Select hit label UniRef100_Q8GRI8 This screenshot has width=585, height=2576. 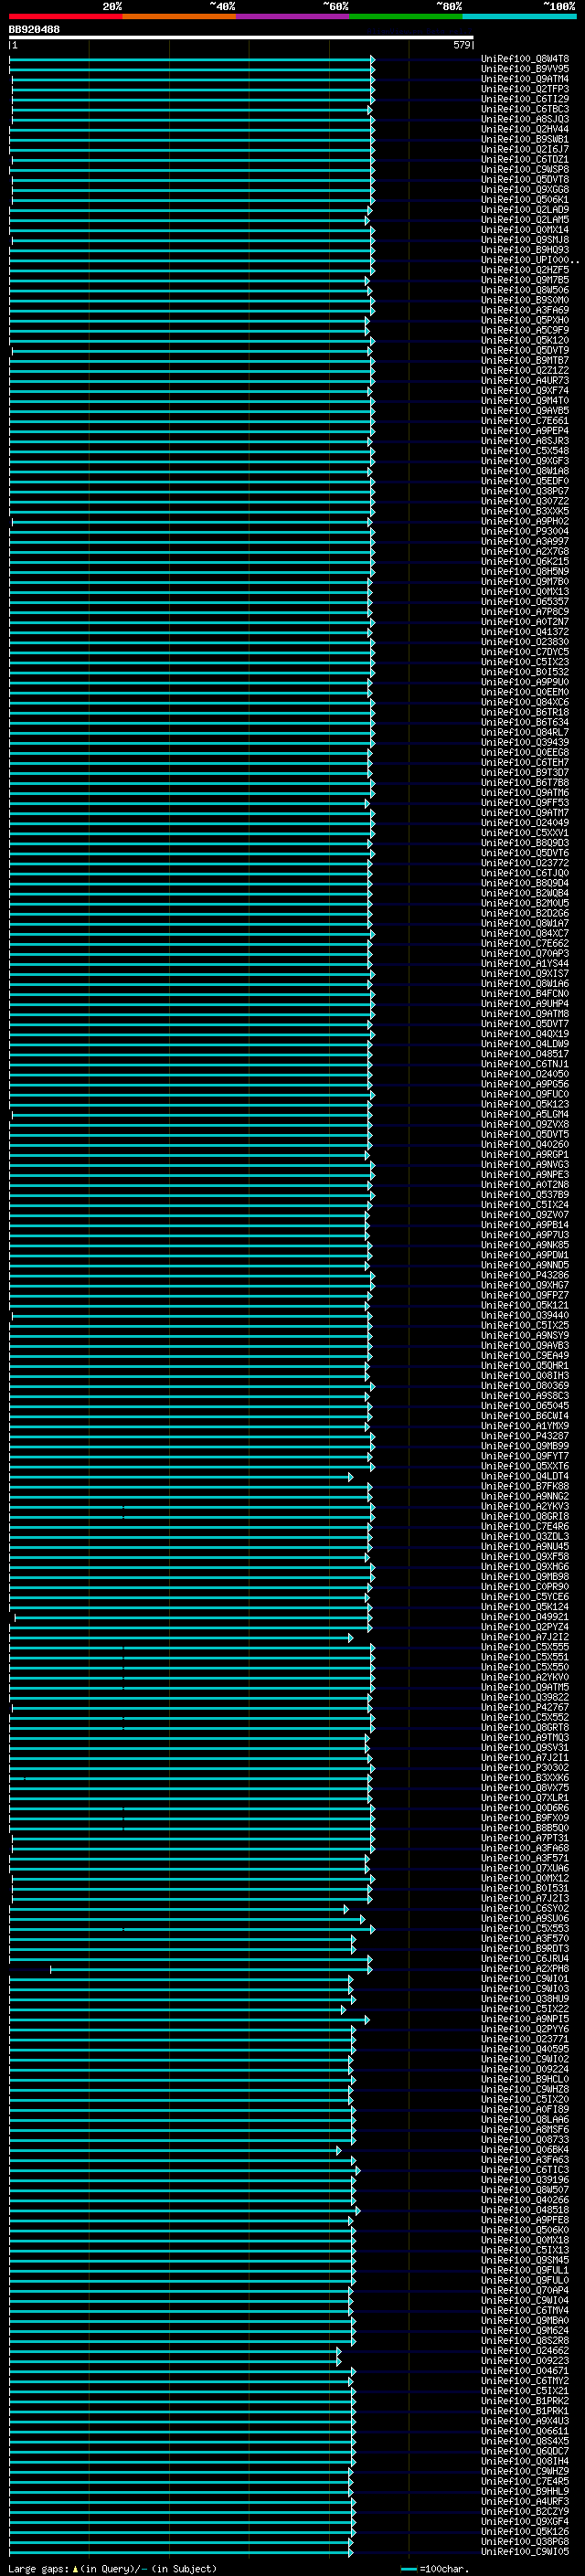click(525, 1516)
